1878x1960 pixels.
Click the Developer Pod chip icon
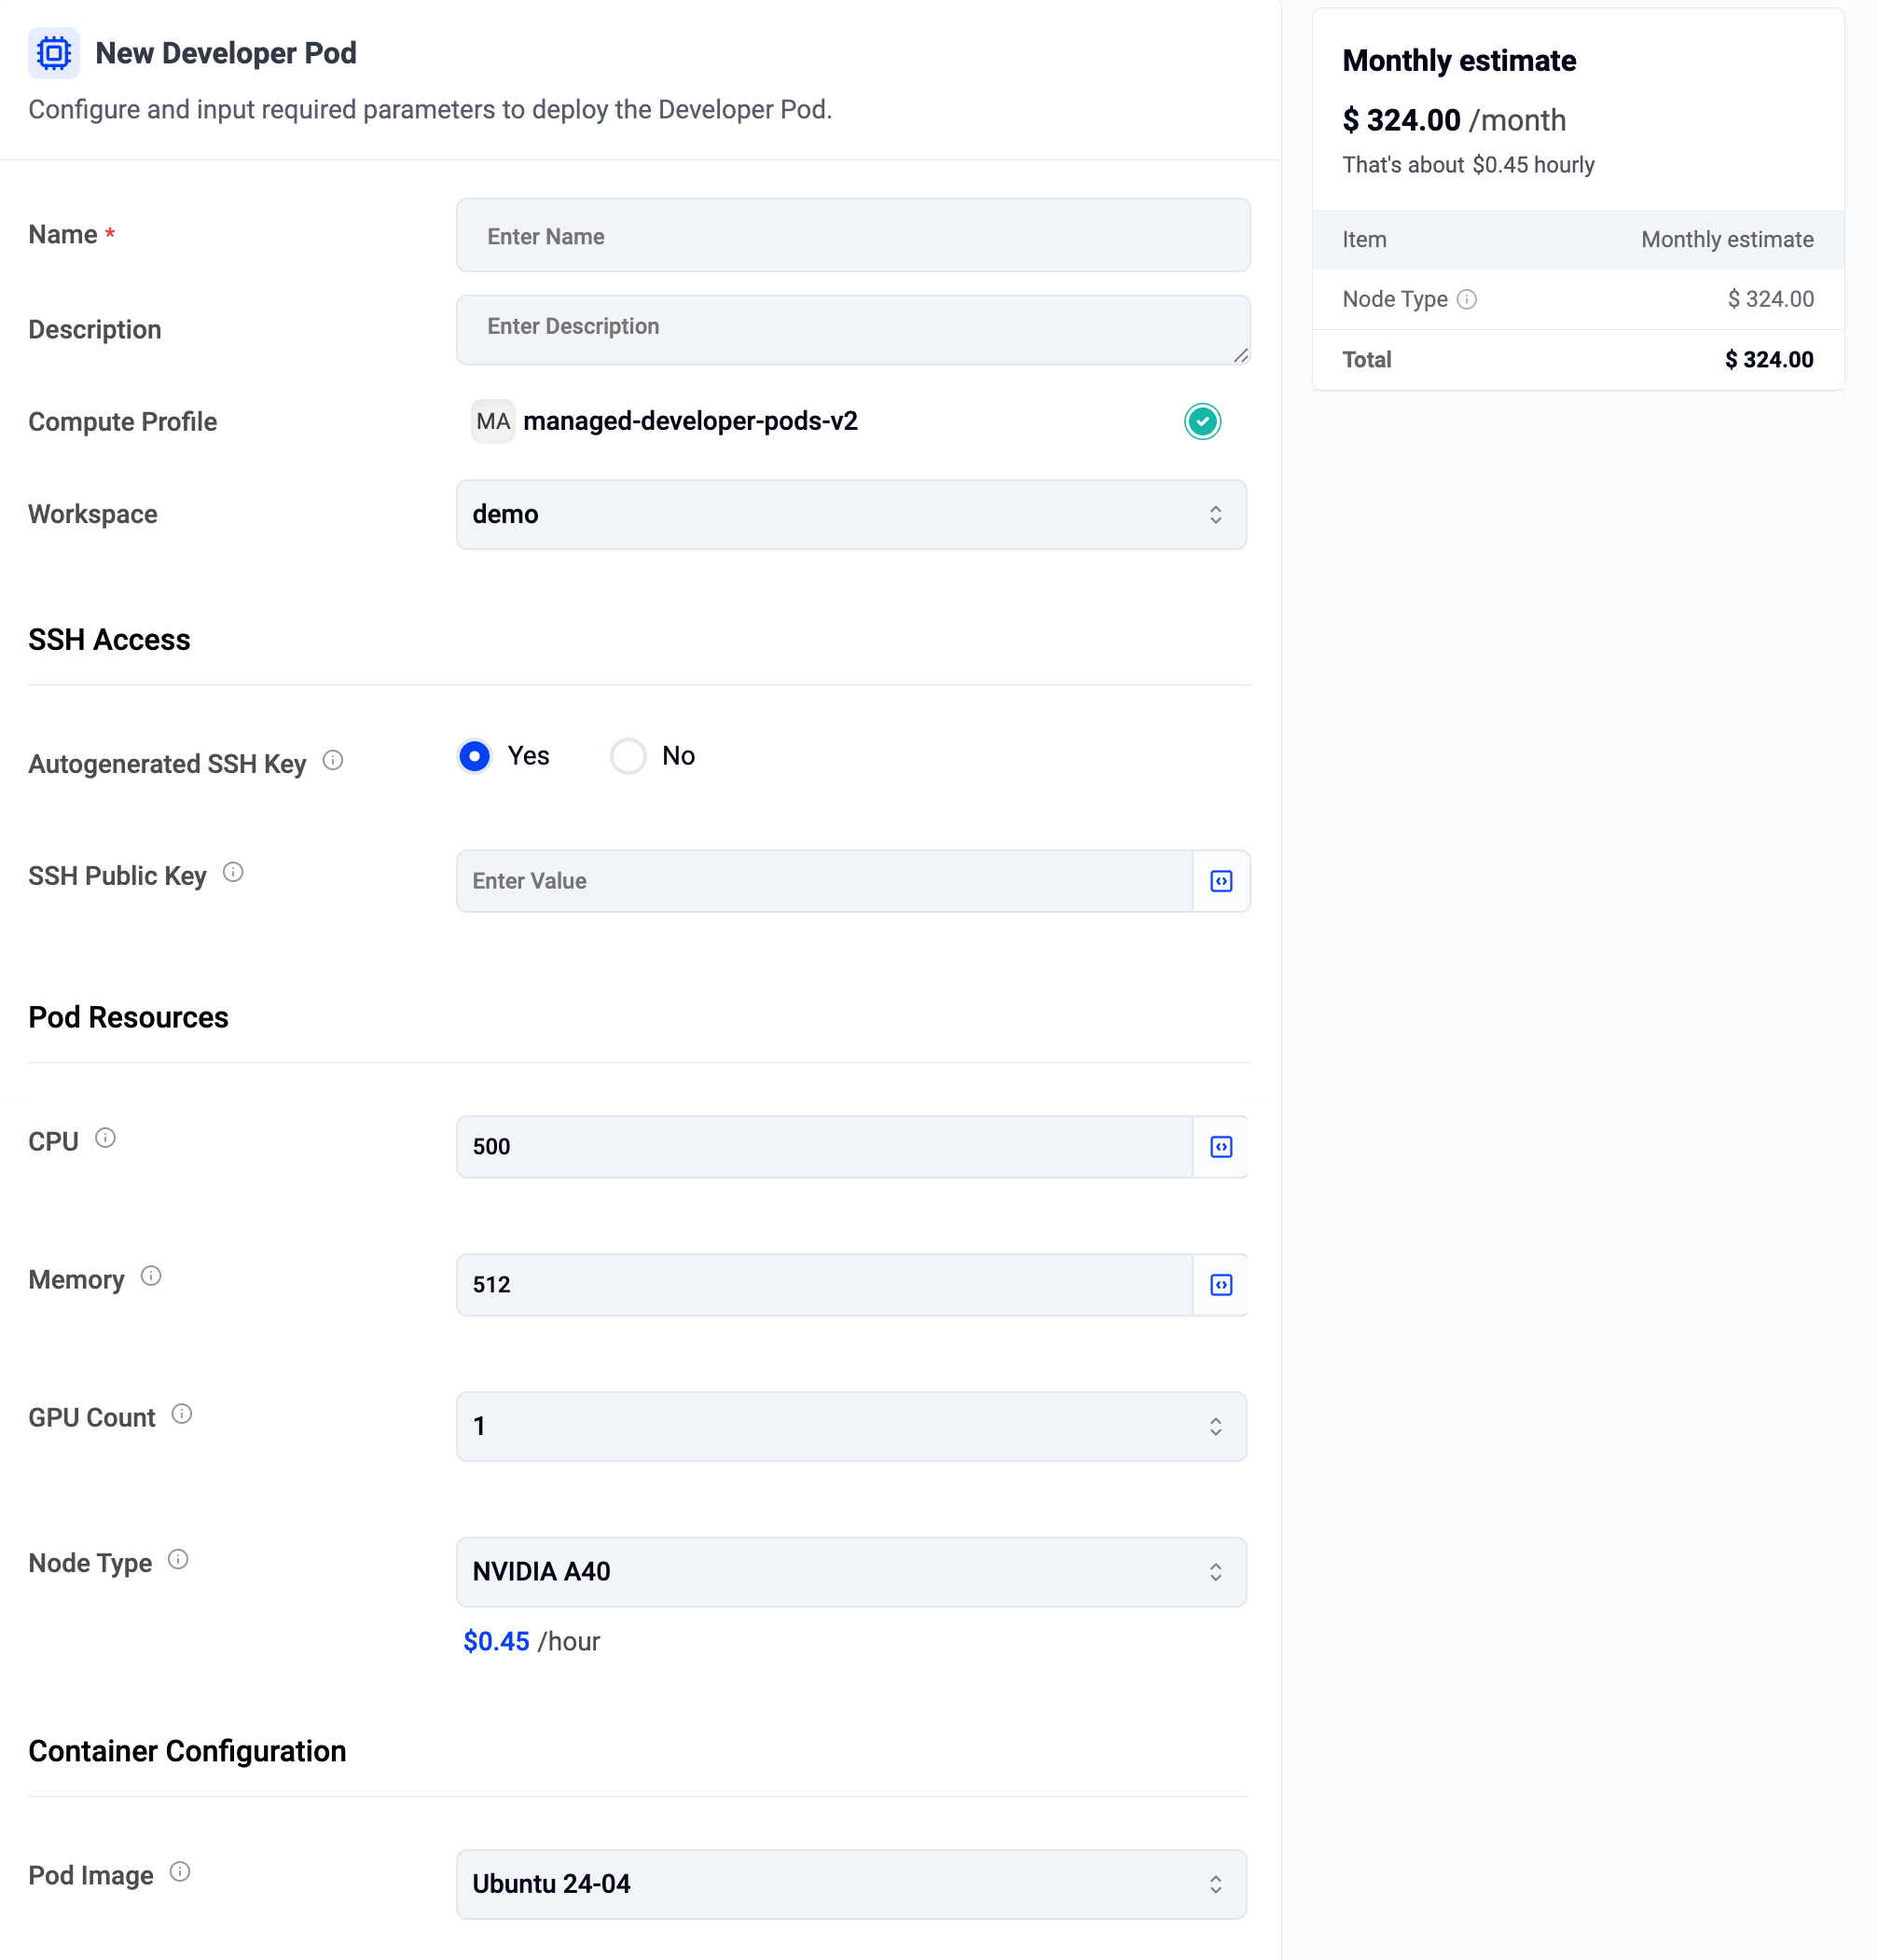pos(54,53)
